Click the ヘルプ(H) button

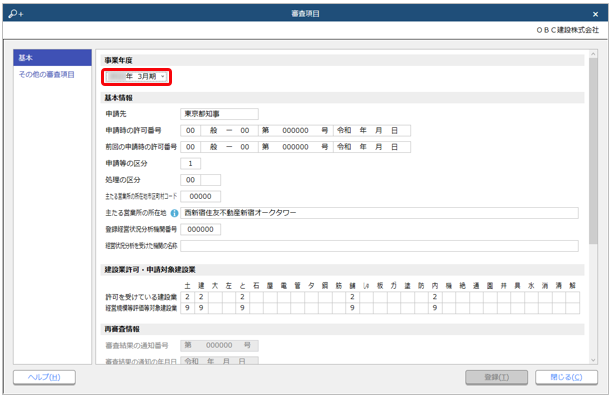(x=44, y=377)
